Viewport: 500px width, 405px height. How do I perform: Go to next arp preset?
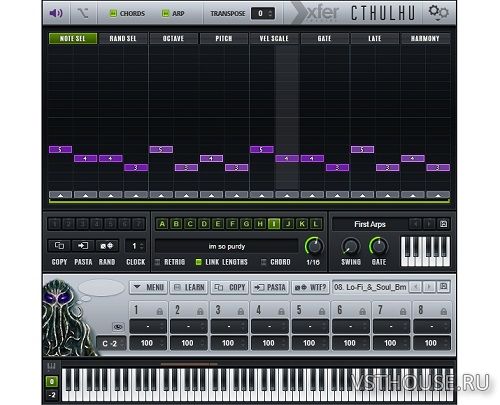[429, 224]
